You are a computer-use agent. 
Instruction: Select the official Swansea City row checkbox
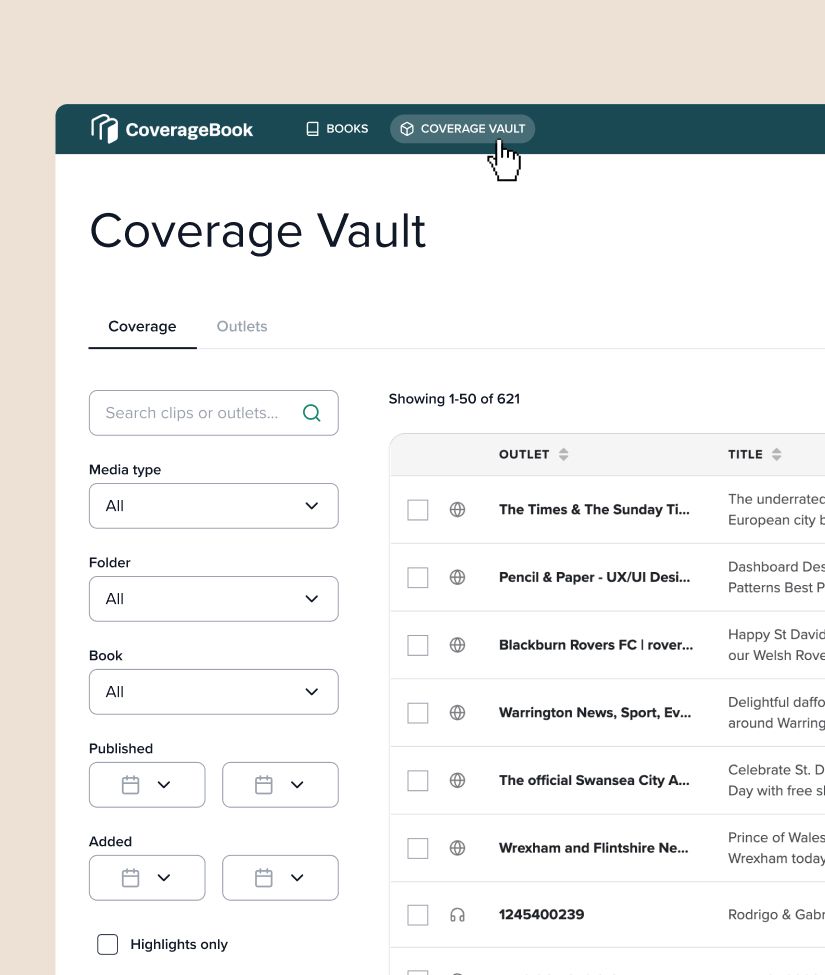pos(418,780)
